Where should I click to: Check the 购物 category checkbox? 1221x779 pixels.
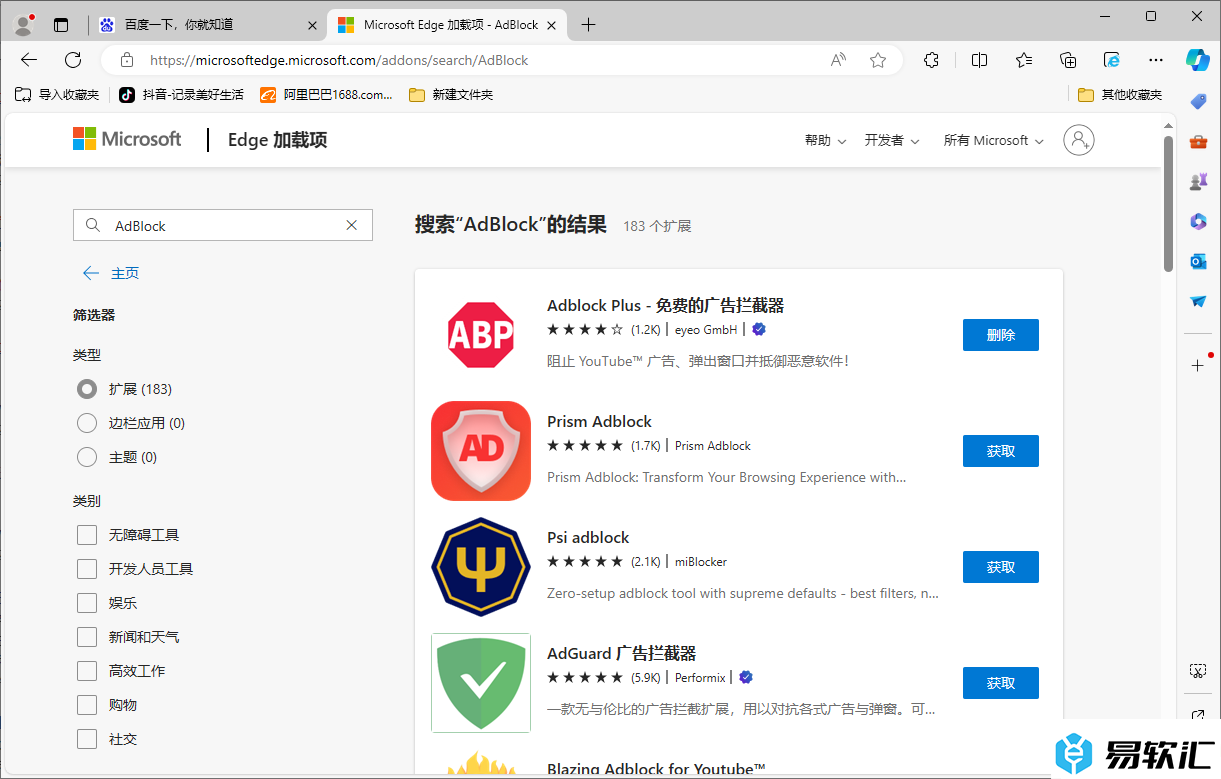(87, 705)
